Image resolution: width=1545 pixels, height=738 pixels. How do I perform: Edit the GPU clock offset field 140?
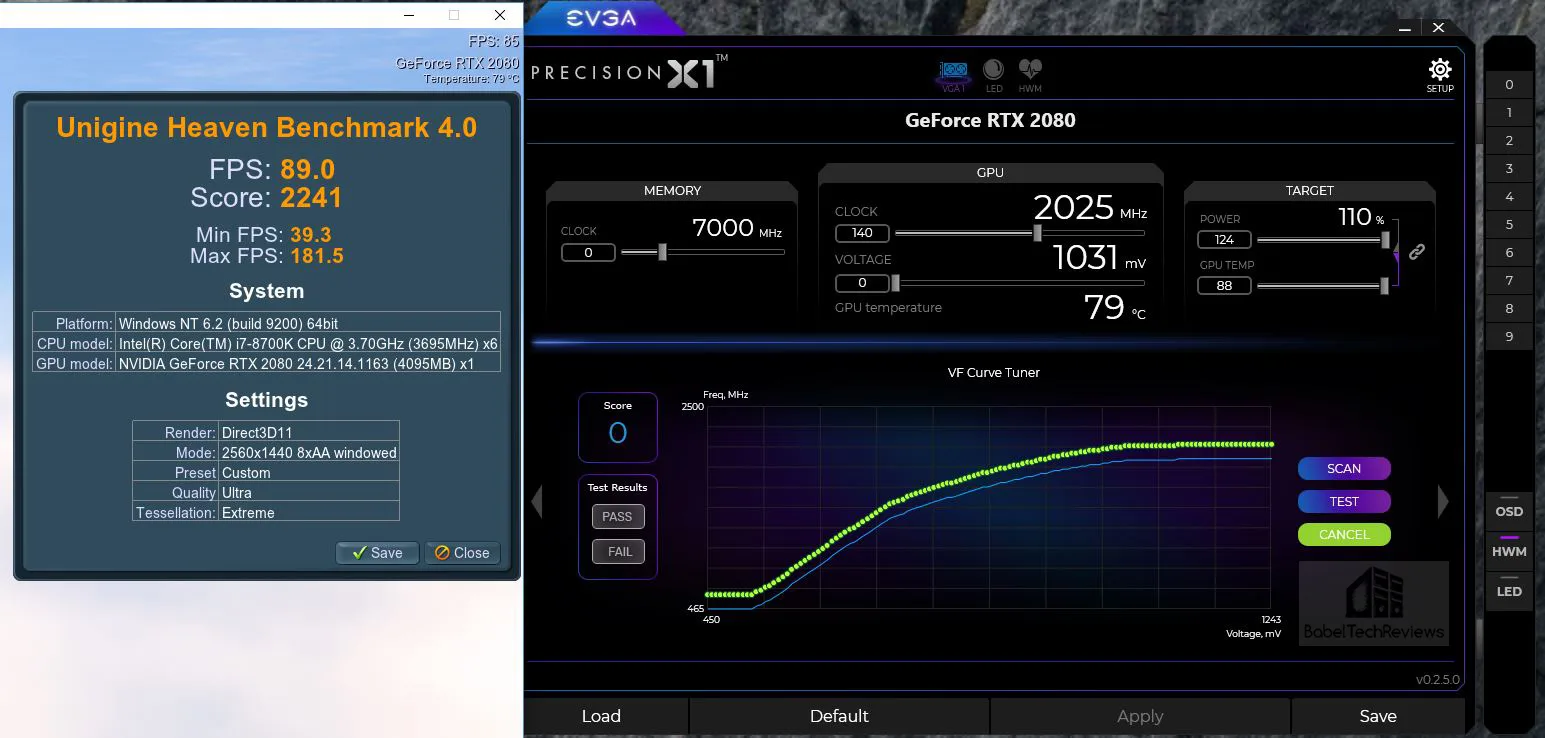point(862,233)
